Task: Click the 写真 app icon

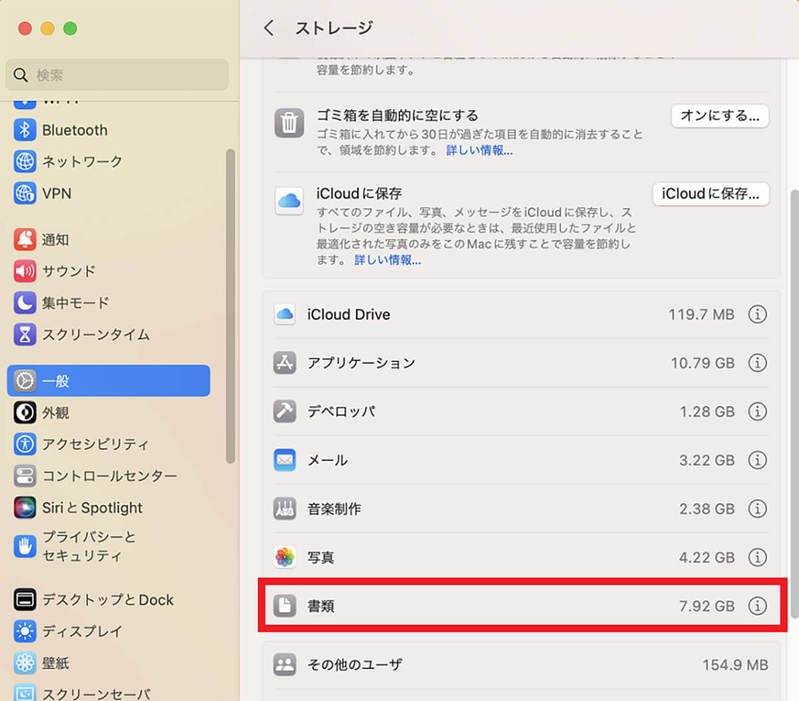Action: pyautogui.click(x=284, y=557)
